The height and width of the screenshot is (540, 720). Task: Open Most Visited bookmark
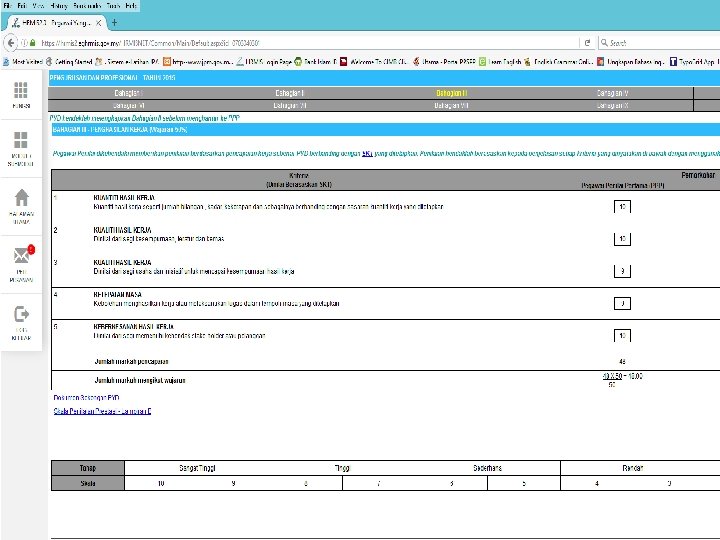(23, 62)
